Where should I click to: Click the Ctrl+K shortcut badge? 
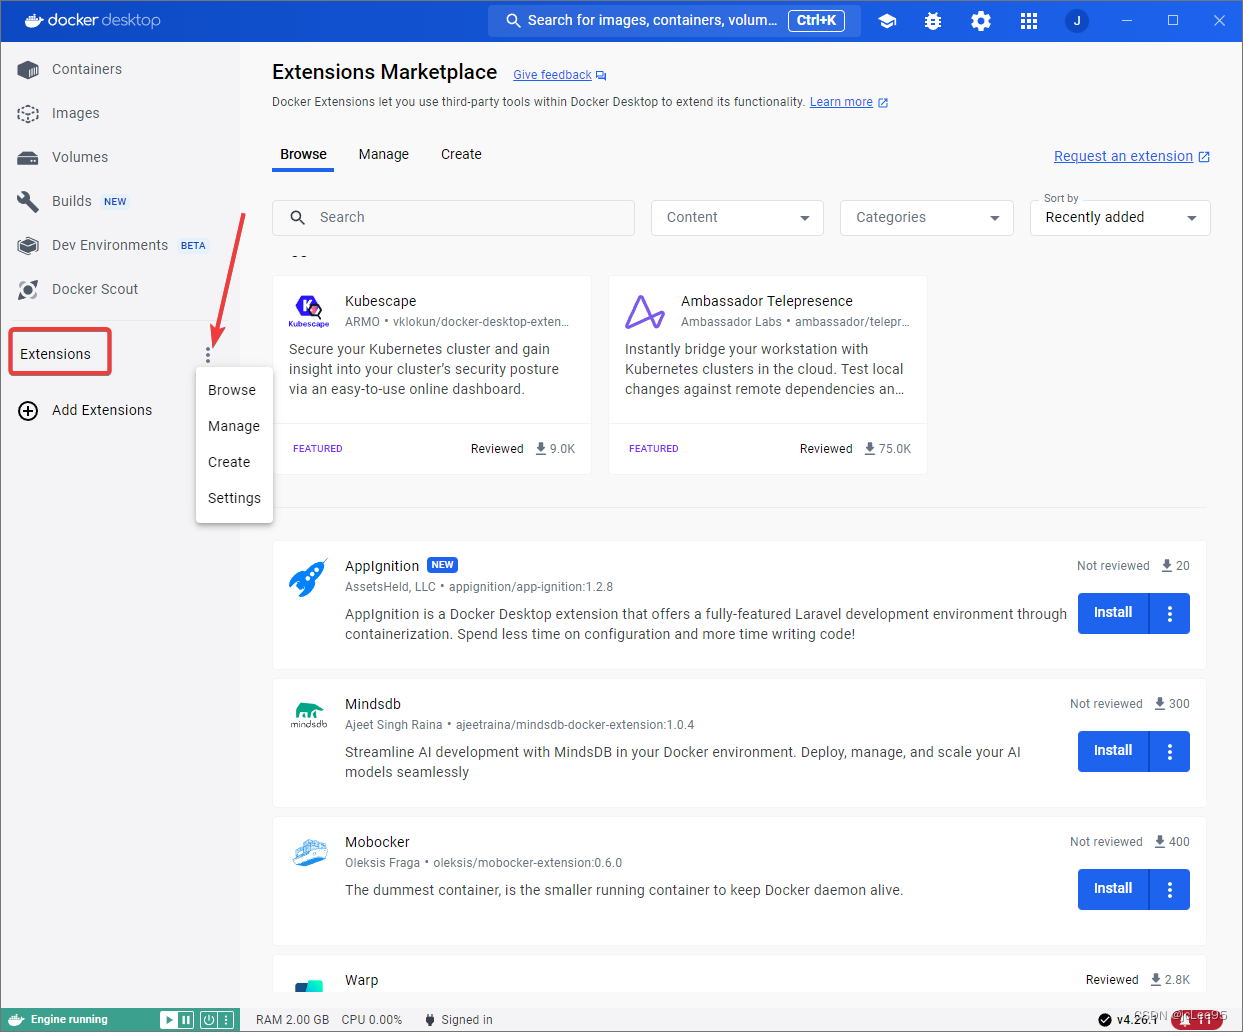[817, 21]
